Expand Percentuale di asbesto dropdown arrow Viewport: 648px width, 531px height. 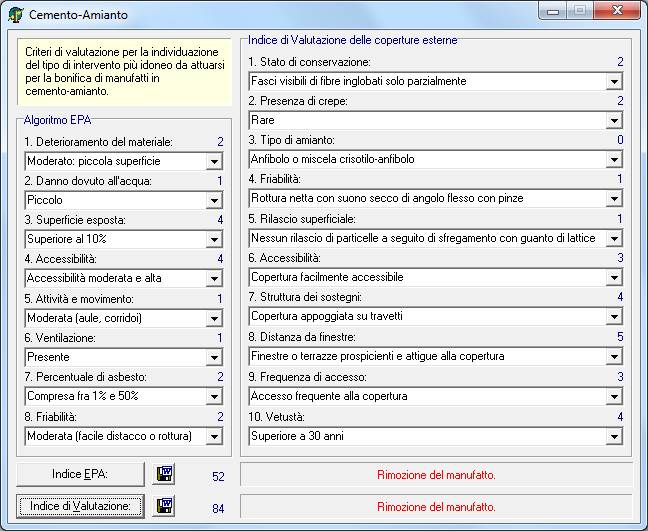click(214, 397)
